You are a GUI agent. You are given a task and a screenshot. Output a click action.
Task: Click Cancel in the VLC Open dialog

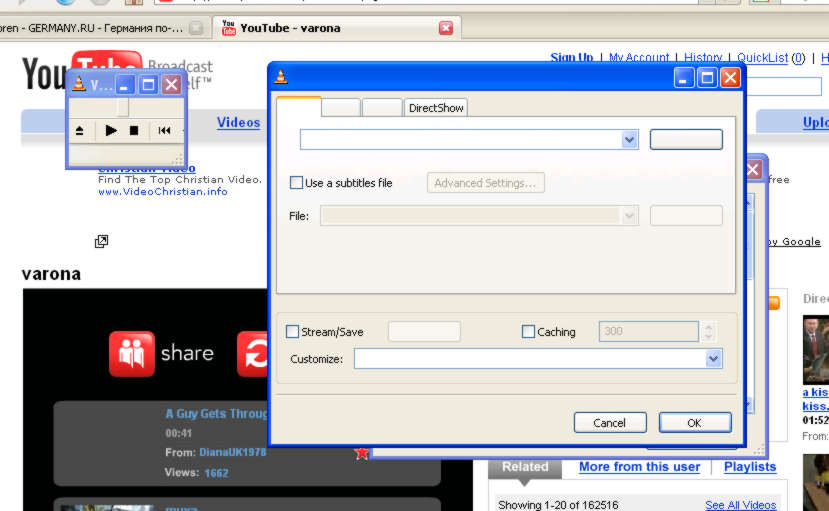coord(610,423)
